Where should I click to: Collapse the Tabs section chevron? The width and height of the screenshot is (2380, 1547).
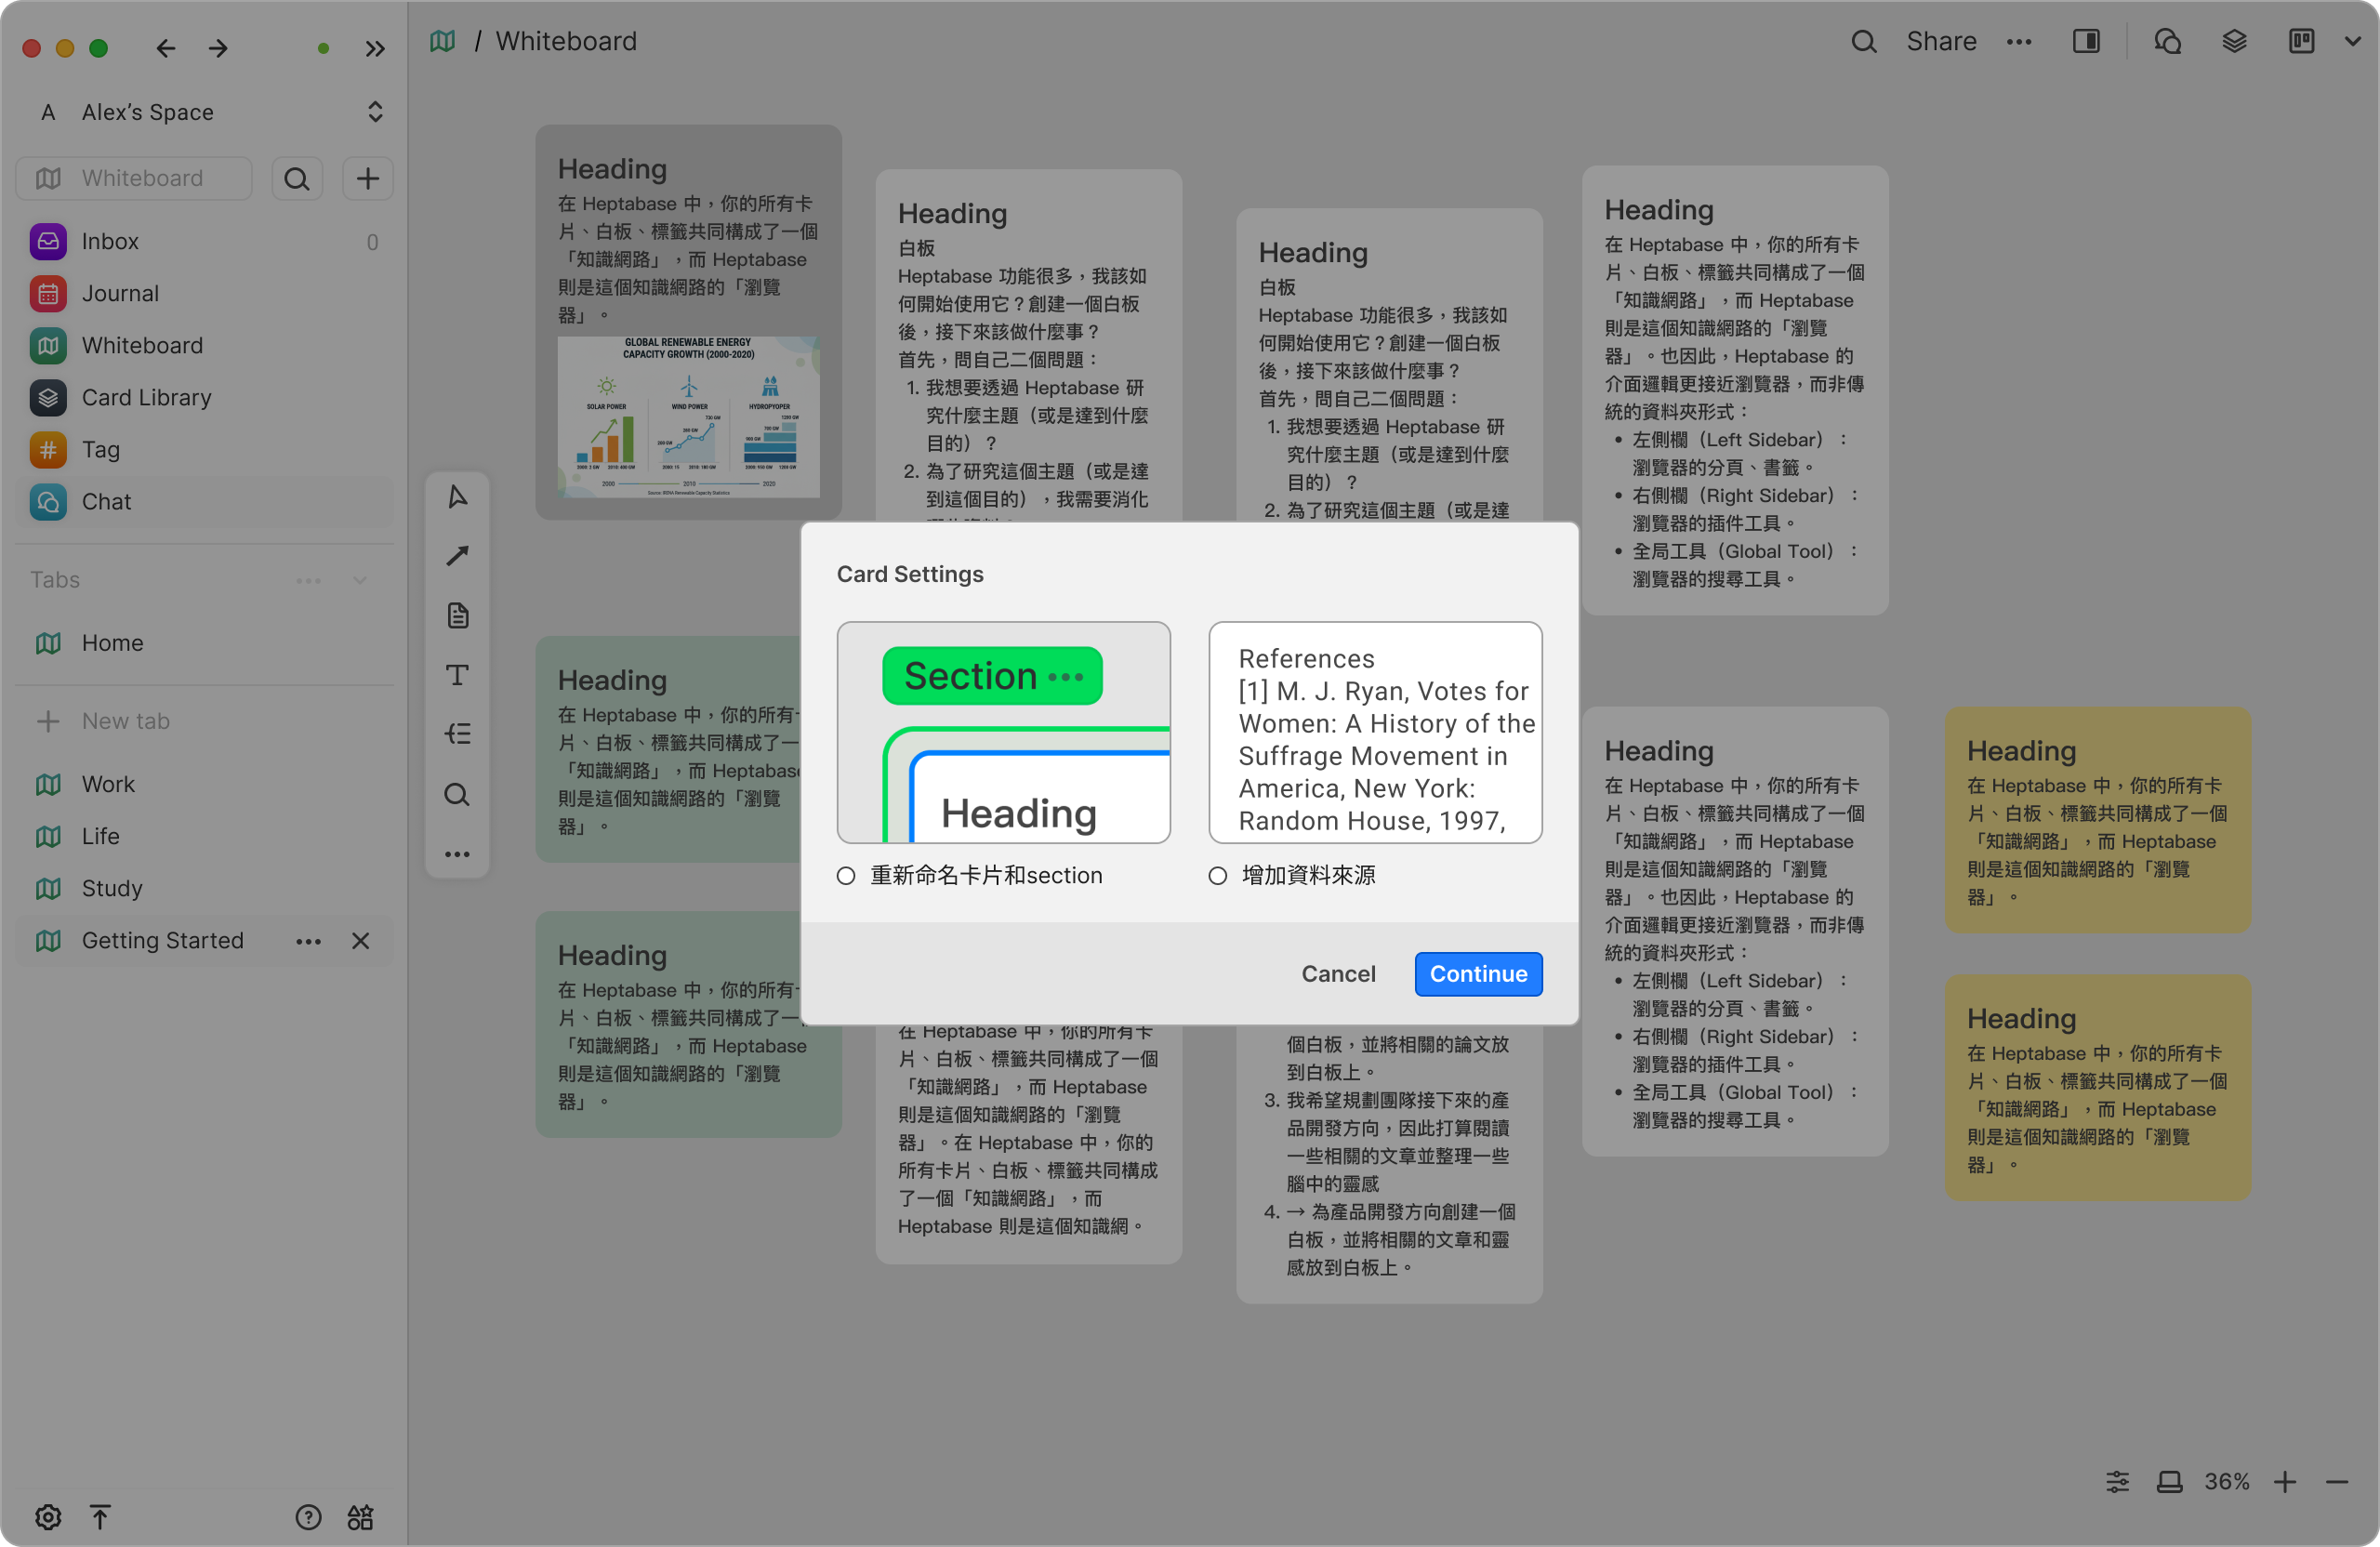coord(360,580)
